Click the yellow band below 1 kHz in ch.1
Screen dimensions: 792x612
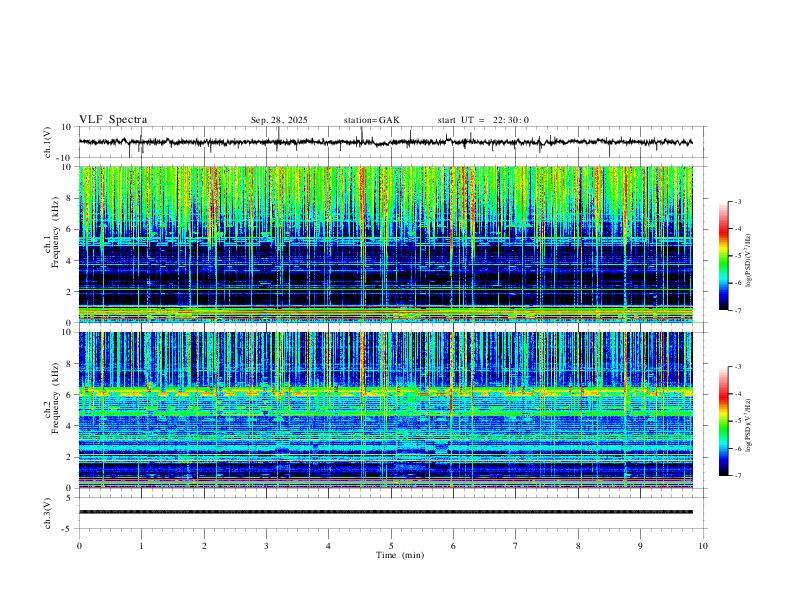point(385,312)
